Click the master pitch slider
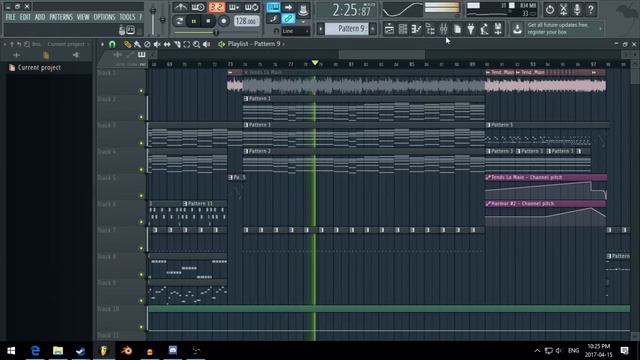The image size is (640, 360). [x=162, y=20]
